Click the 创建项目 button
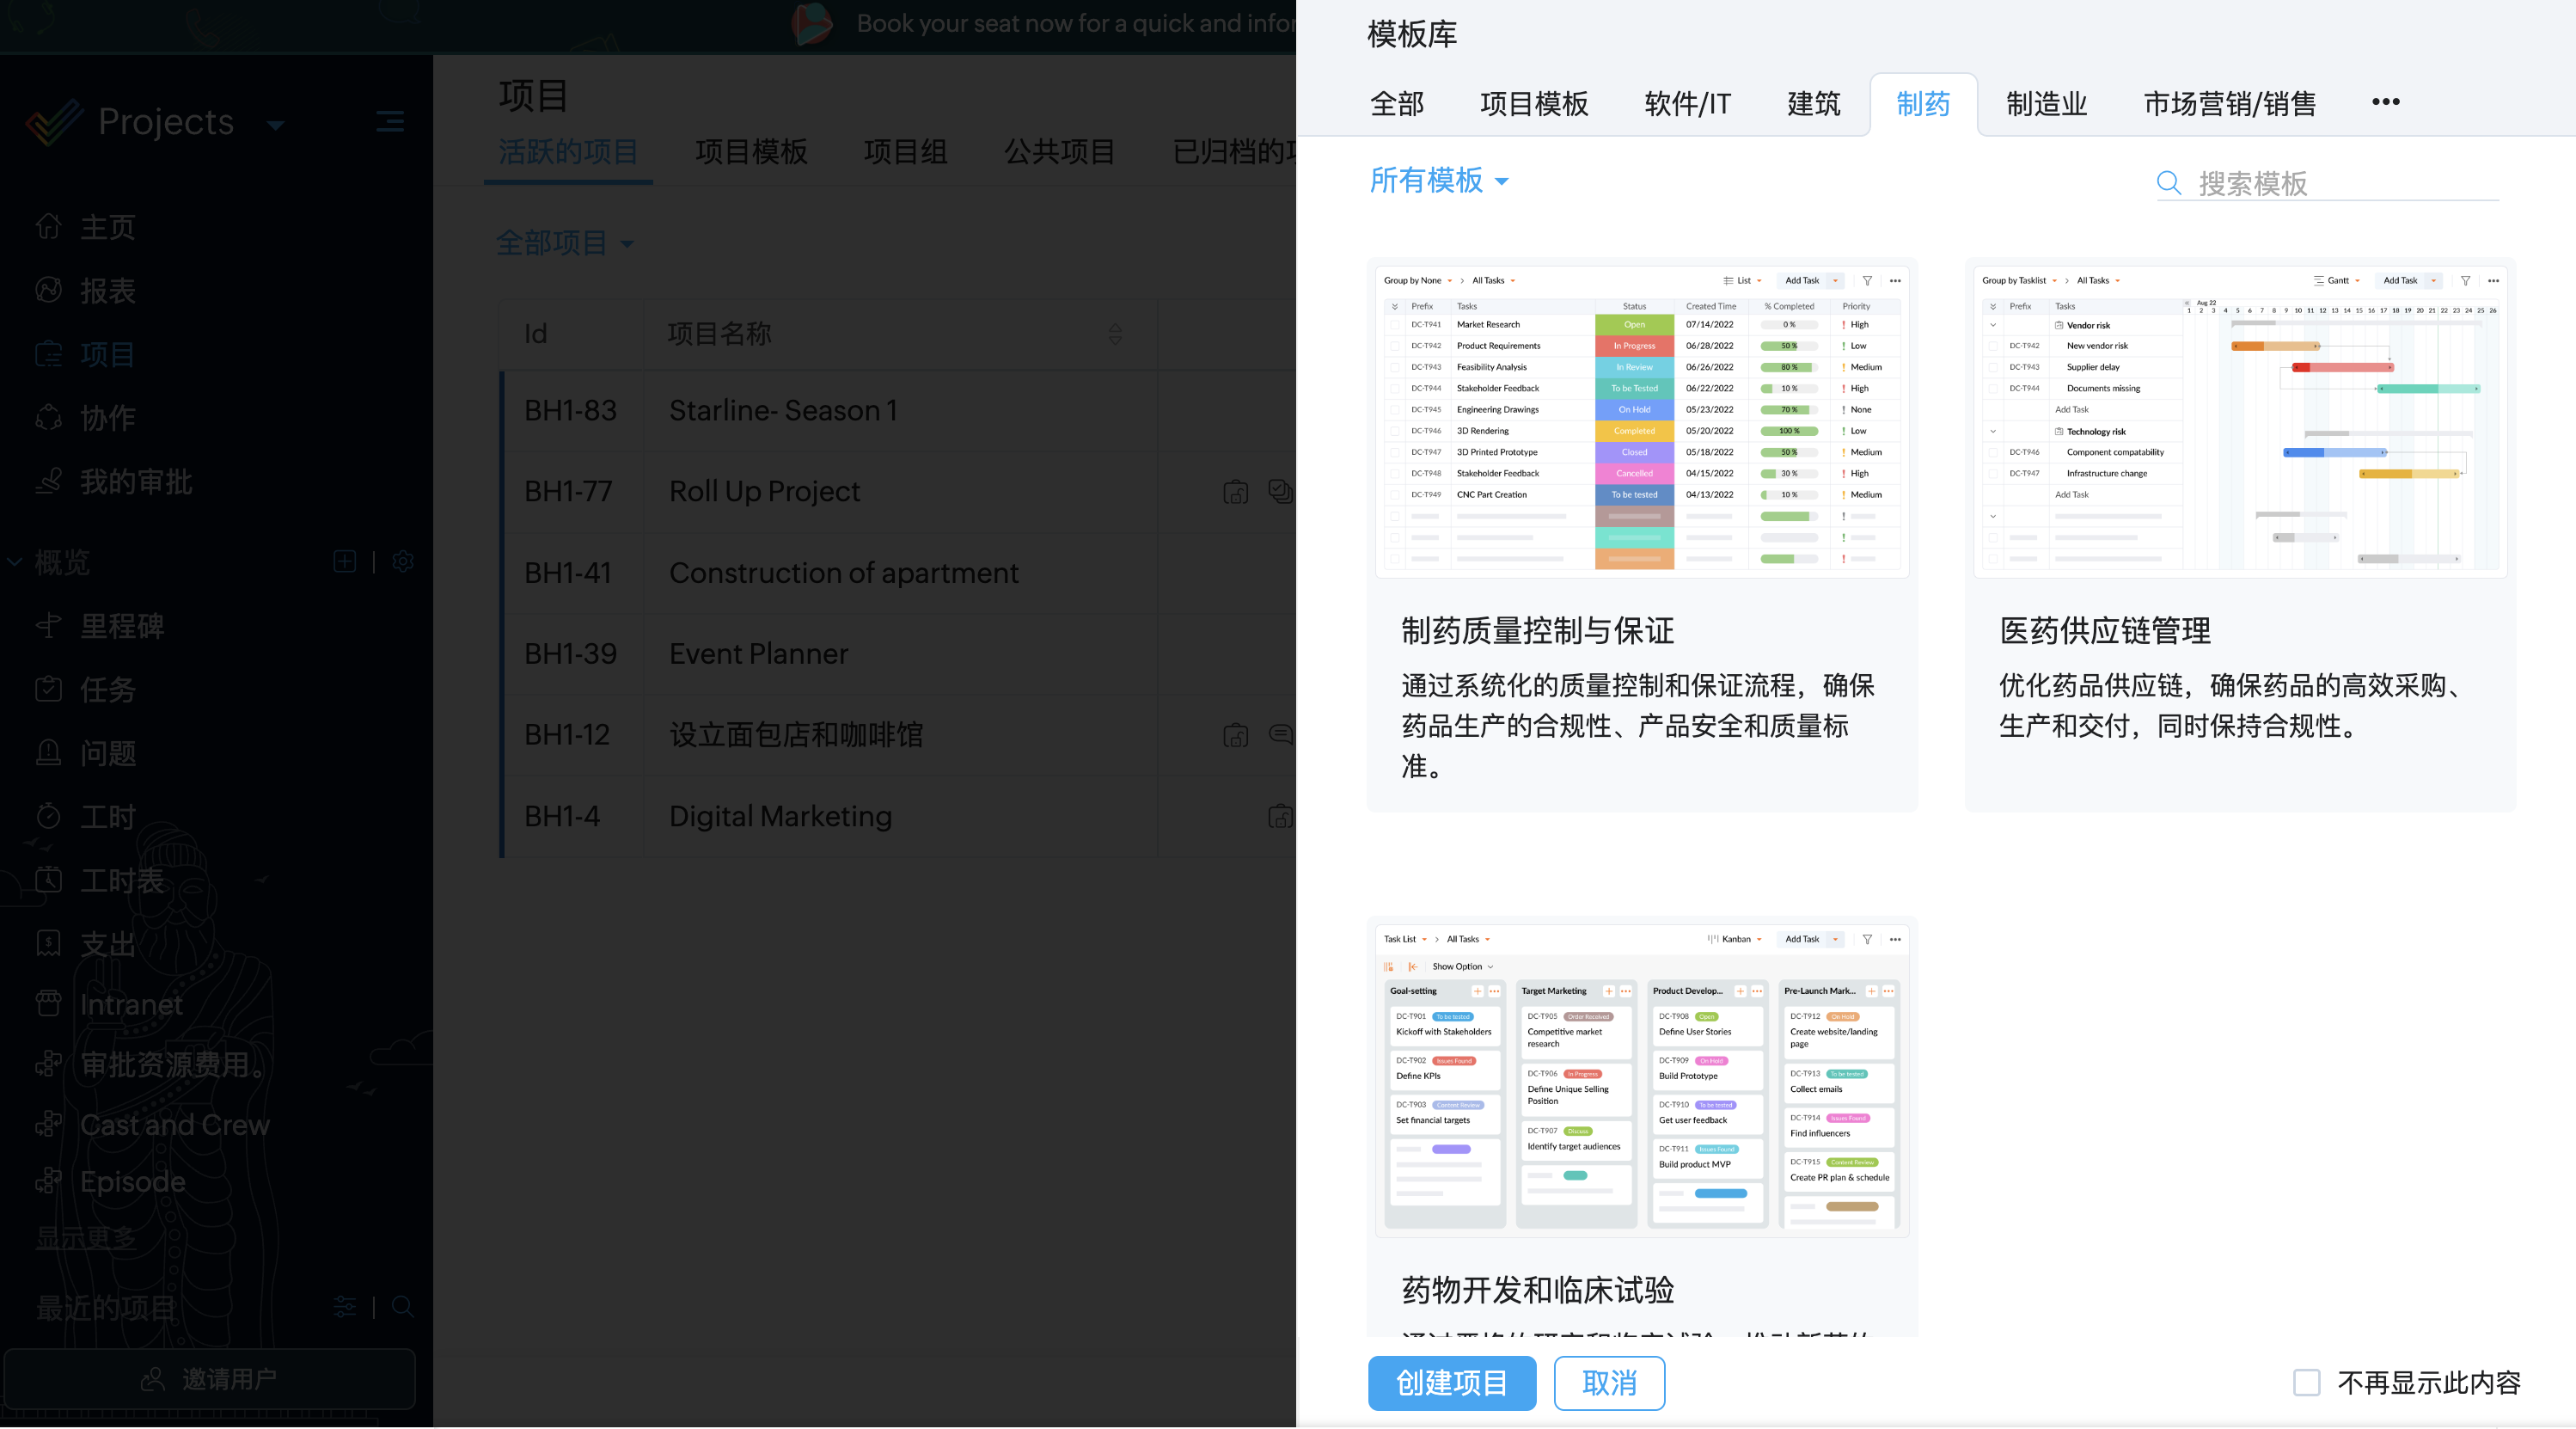2576x1429 pixels. point(1451,1383)
